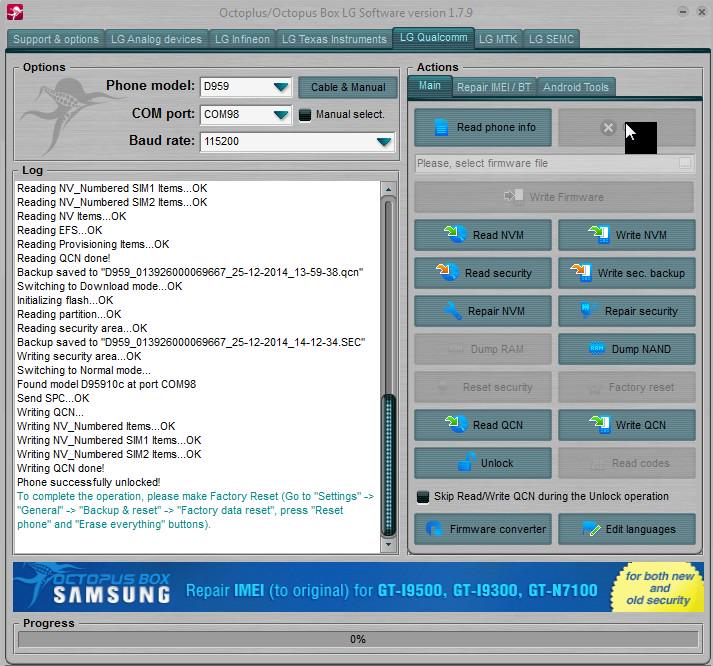The image size is (713, 666).
Task: Click log line 'Switching to Download mode...OK'
Action: [100, 286]
